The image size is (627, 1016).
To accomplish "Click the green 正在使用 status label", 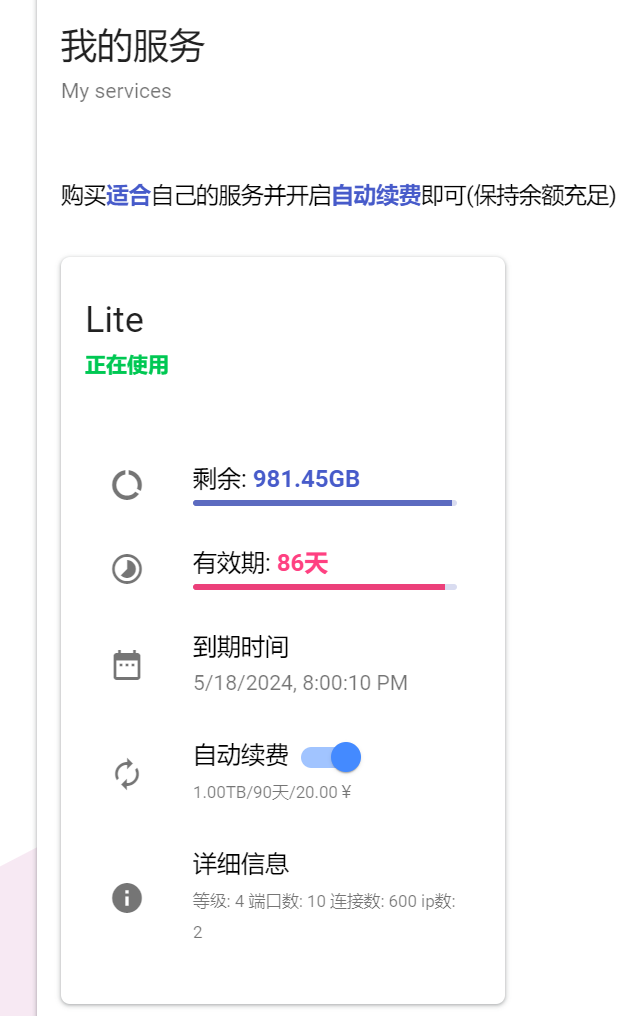I will (x=127, y=366).
